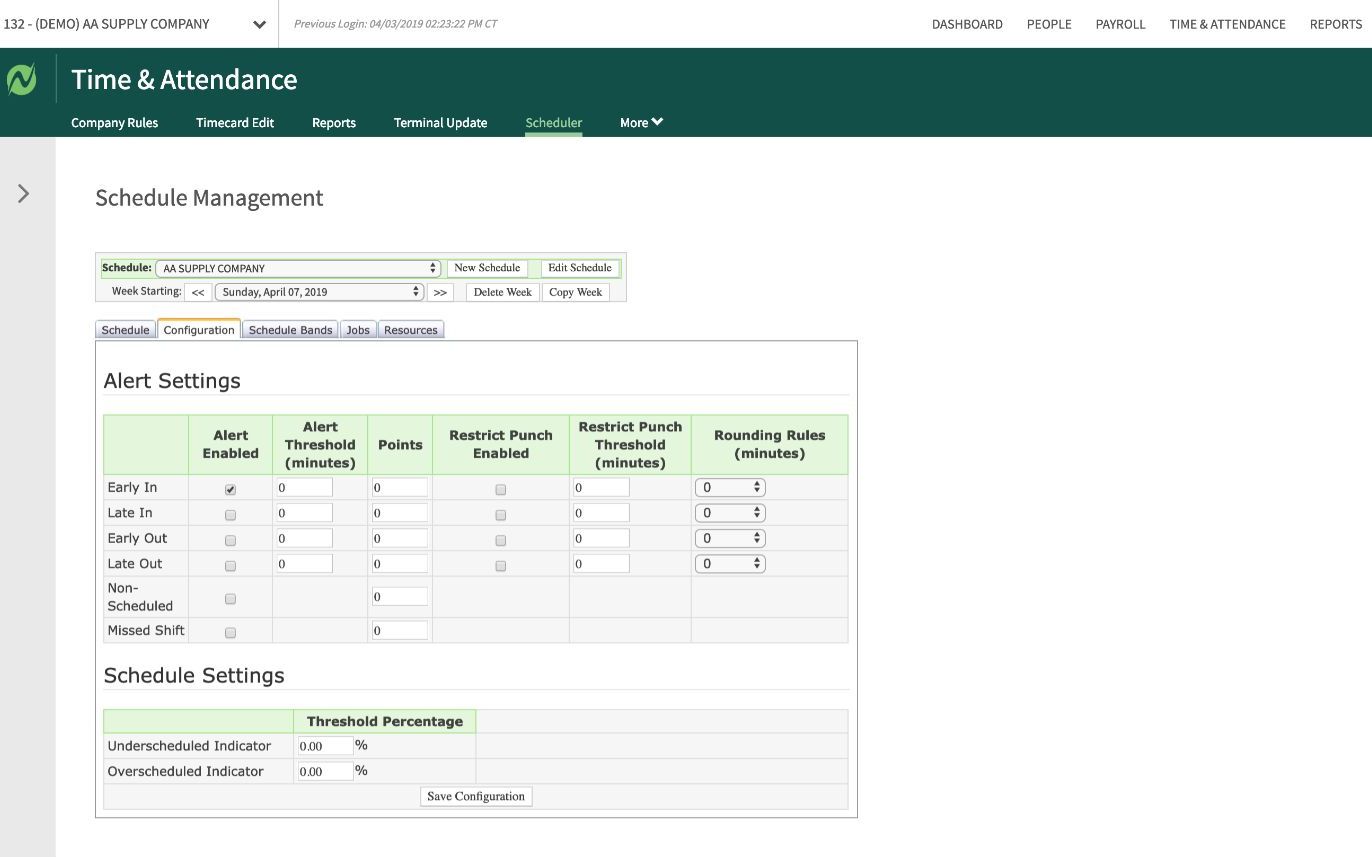Click the Underscheduled Indicator percentage field
The height and width of the screenshot is (858, 1372).
pyautogui.click(x=325, y=746)
